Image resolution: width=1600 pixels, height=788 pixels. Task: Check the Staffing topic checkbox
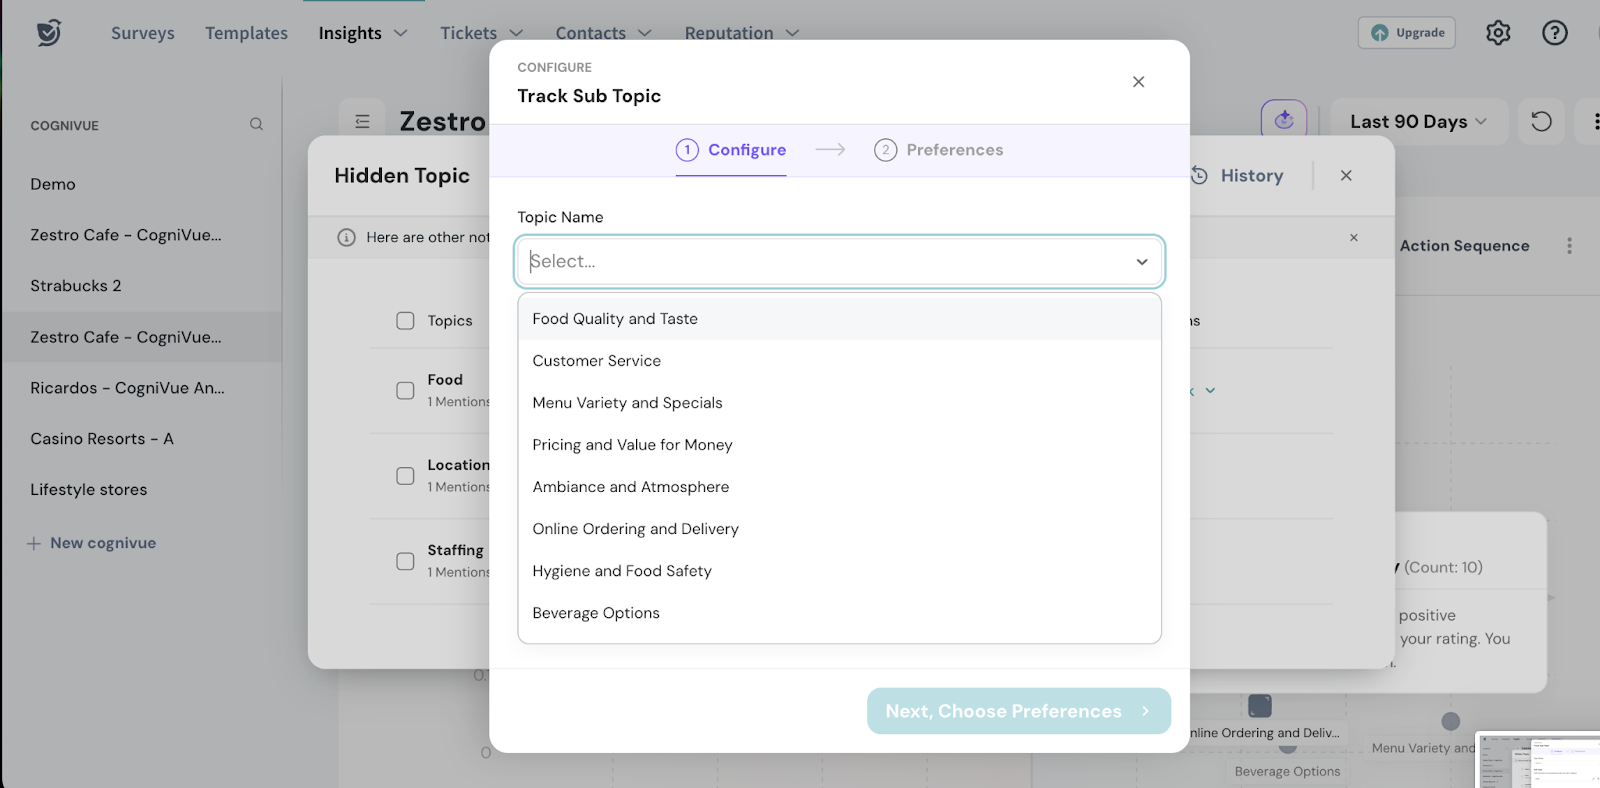[405, 561]
